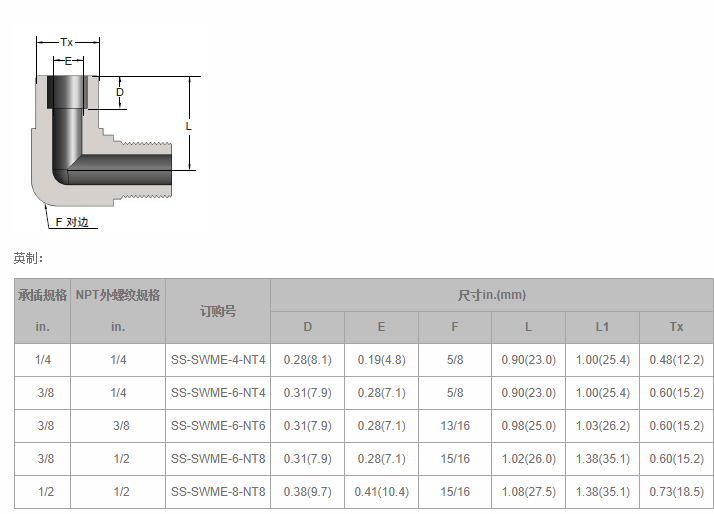Click socket size 1/4 in first row

click(43, 360)
